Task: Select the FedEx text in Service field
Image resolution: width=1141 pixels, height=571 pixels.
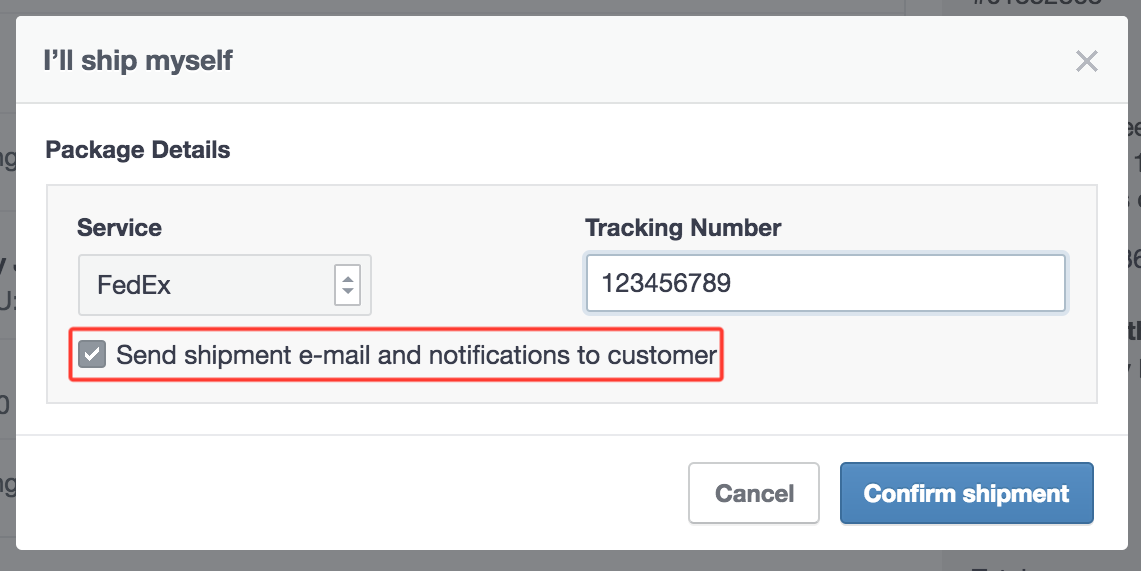Action: pyautogui.click(x=134, y=285)
